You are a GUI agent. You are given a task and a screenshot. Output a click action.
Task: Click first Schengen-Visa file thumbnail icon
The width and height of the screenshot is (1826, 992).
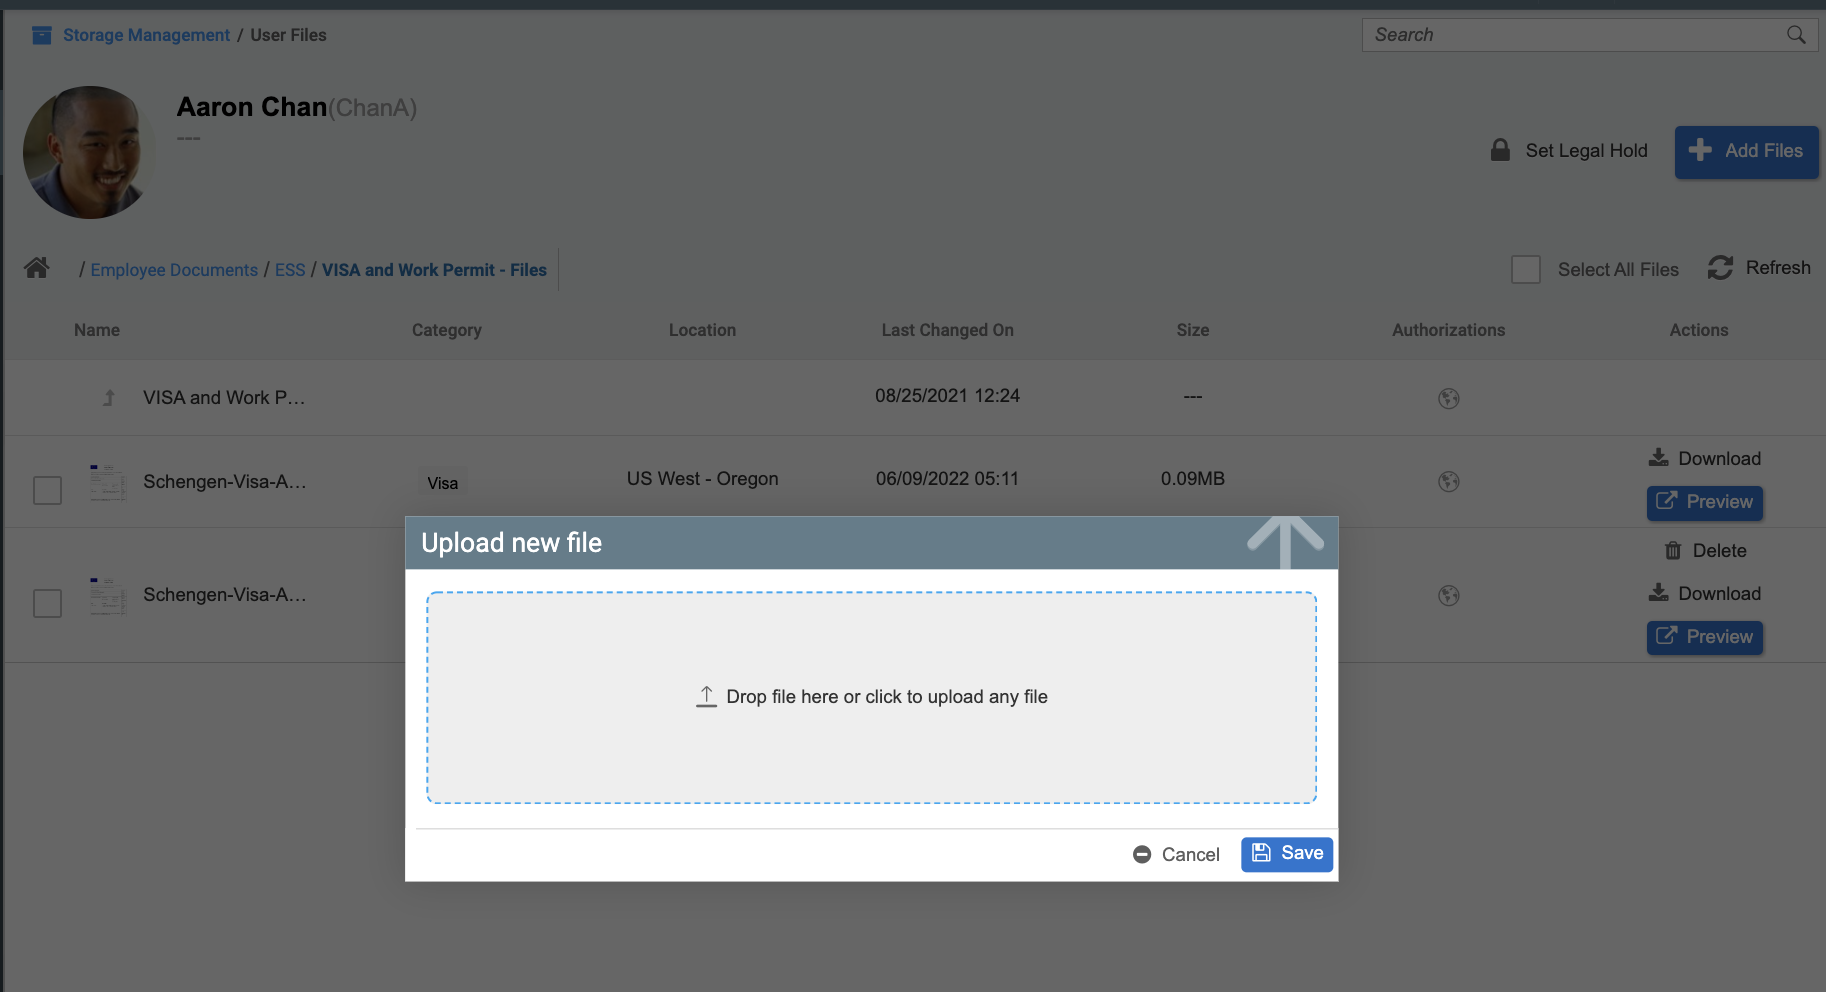point(107,483)
